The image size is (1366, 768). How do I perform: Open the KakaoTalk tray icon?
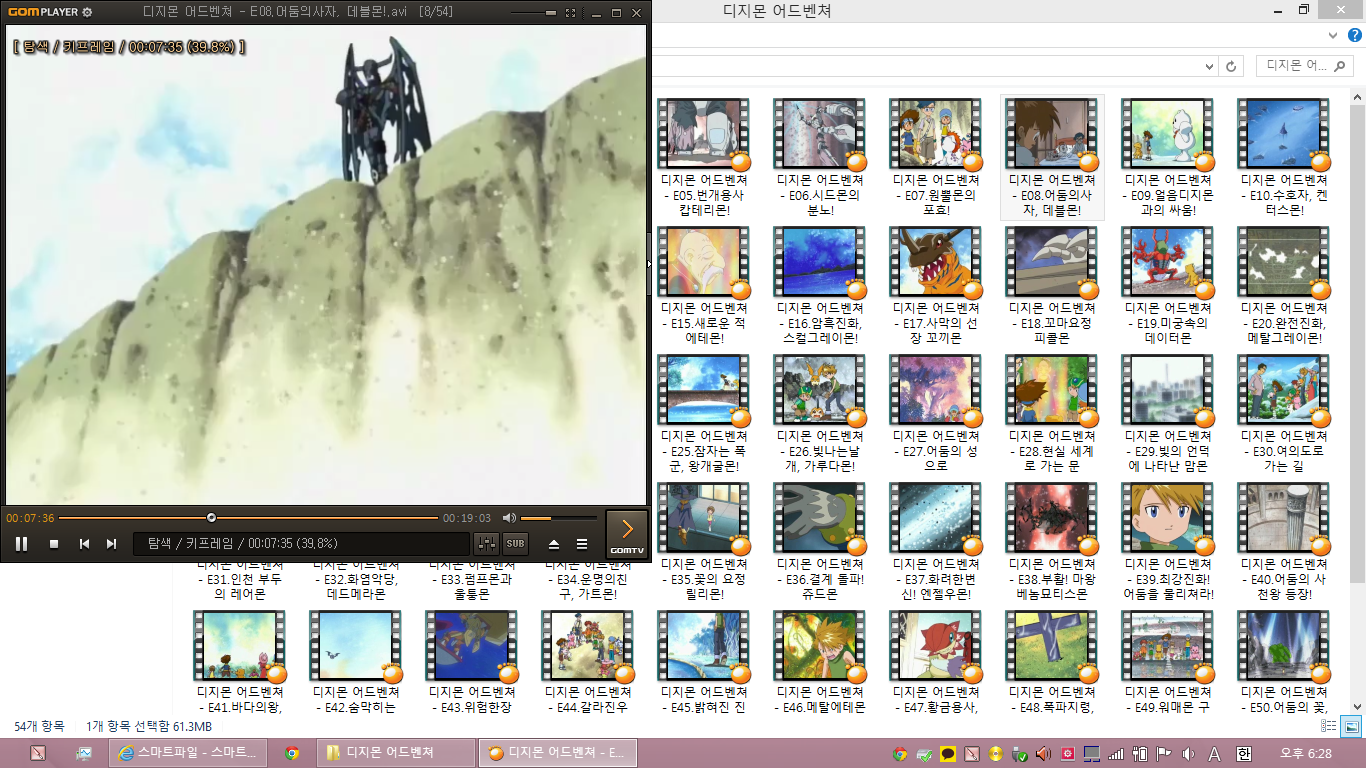[x=948, y=753]
